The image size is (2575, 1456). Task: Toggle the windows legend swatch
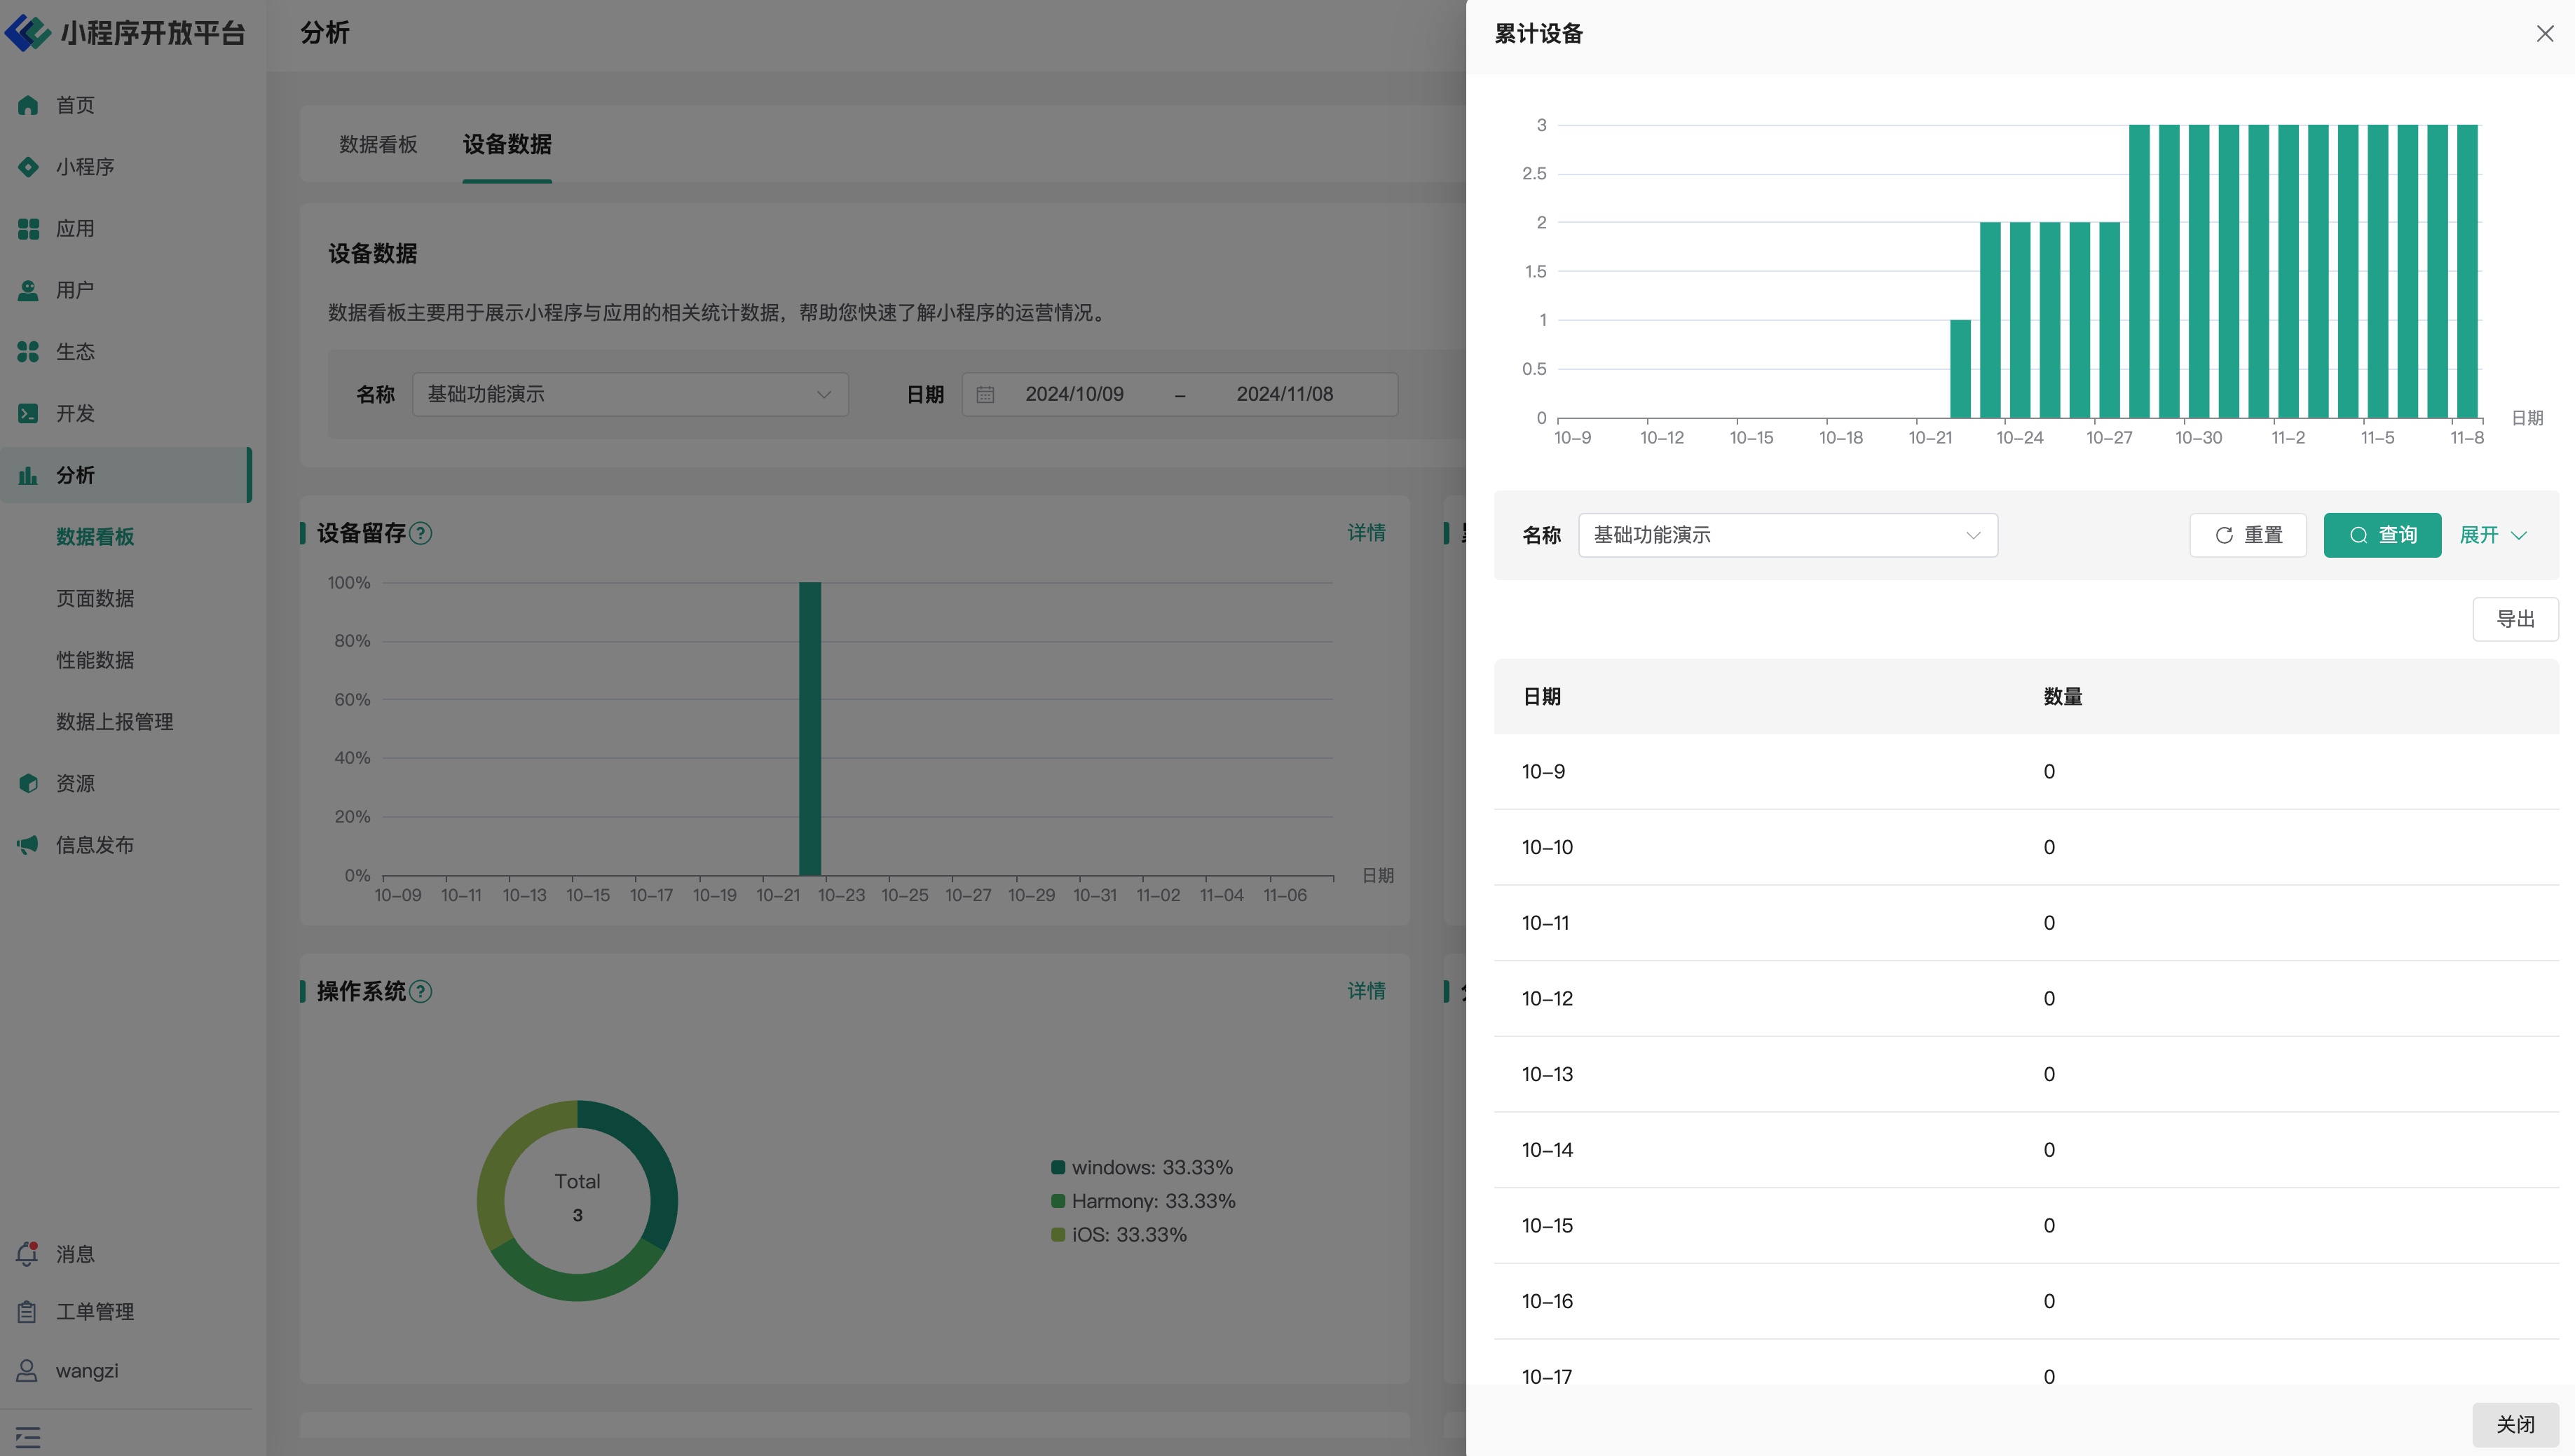click(1058, 1168)
